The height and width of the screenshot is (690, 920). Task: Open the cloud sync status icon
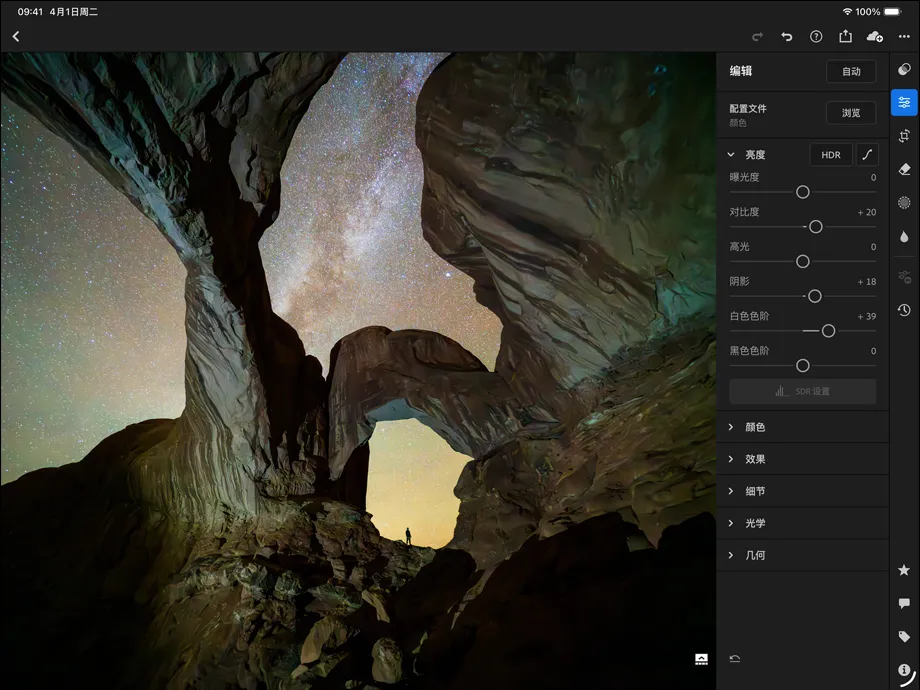tap(875, 37)
